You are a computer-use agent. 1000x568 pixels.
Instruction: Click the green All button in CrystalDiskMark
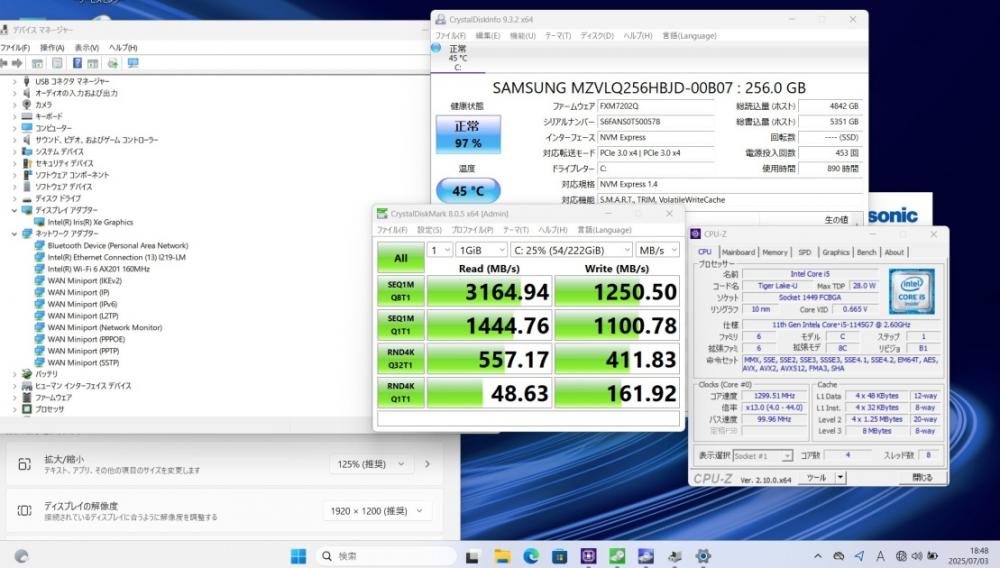point(401,258)
